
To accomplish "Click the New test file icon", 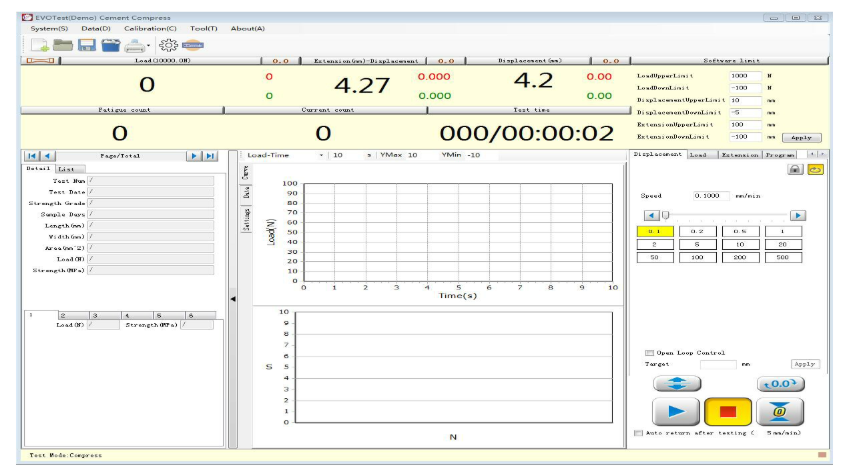I will (39, 46).
